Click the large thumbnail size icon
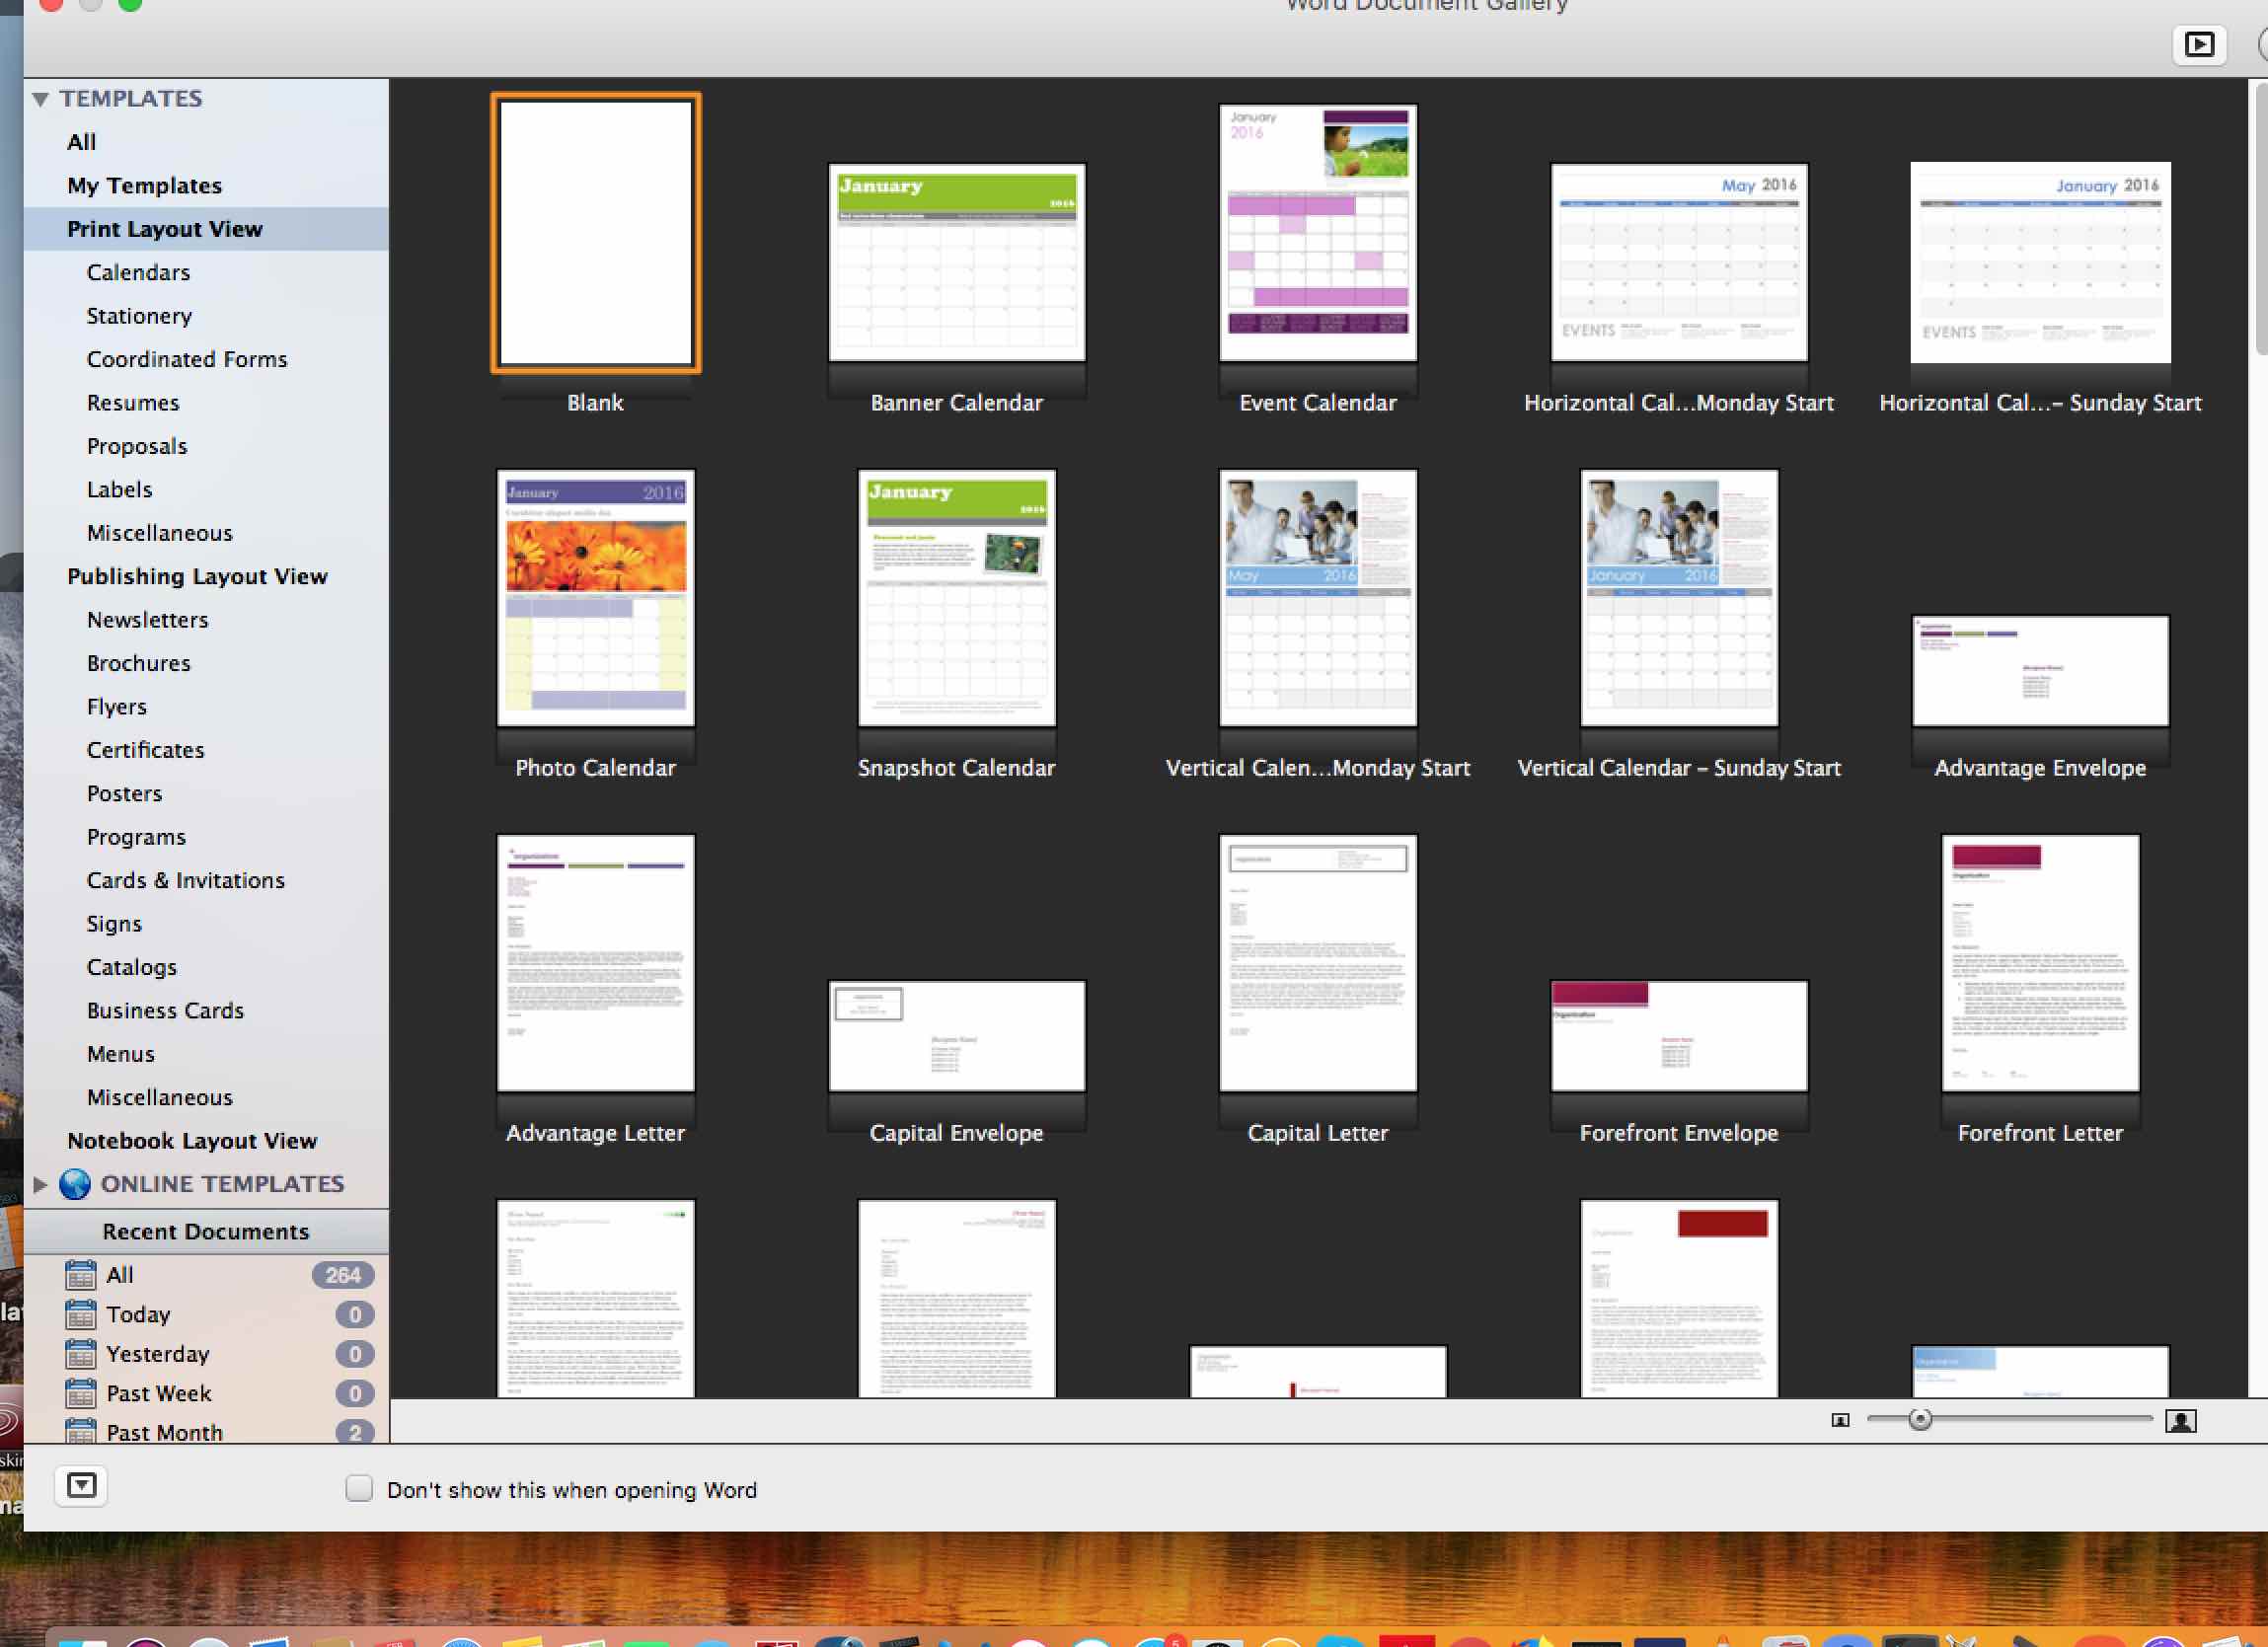This screenshot has height=1647, width=2268. (x=2180, y=1420)
